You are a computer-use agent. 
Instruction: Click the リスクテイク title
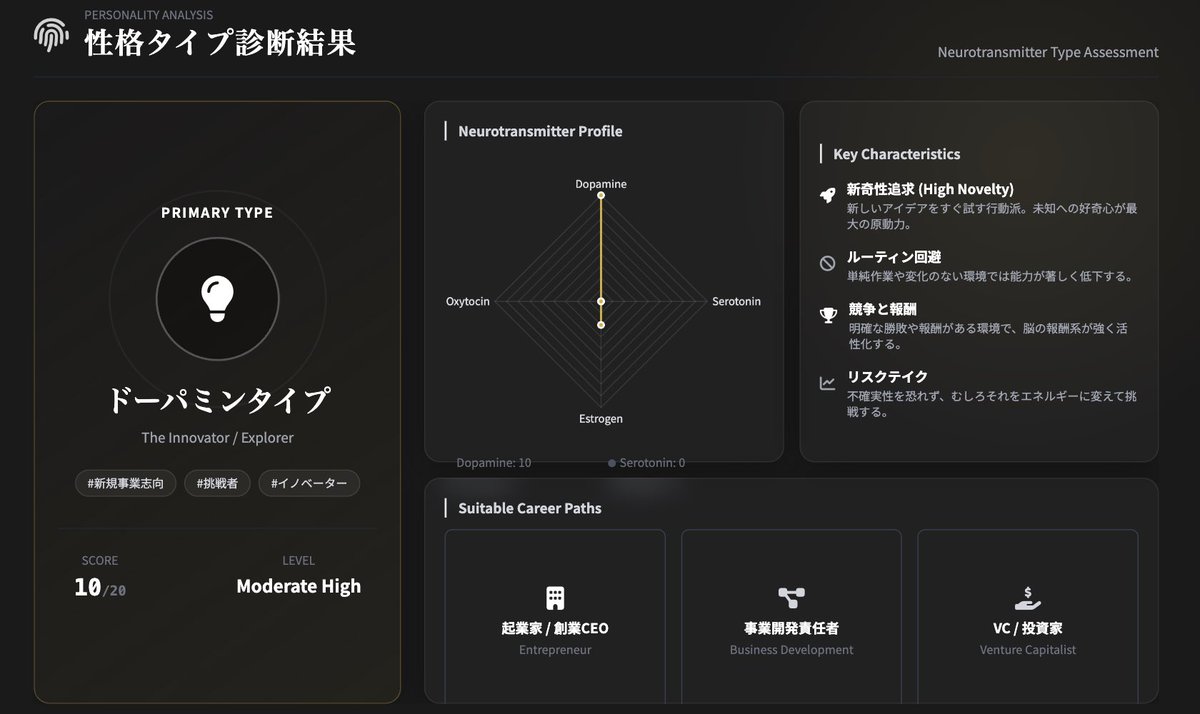click(x=888, y=377)
